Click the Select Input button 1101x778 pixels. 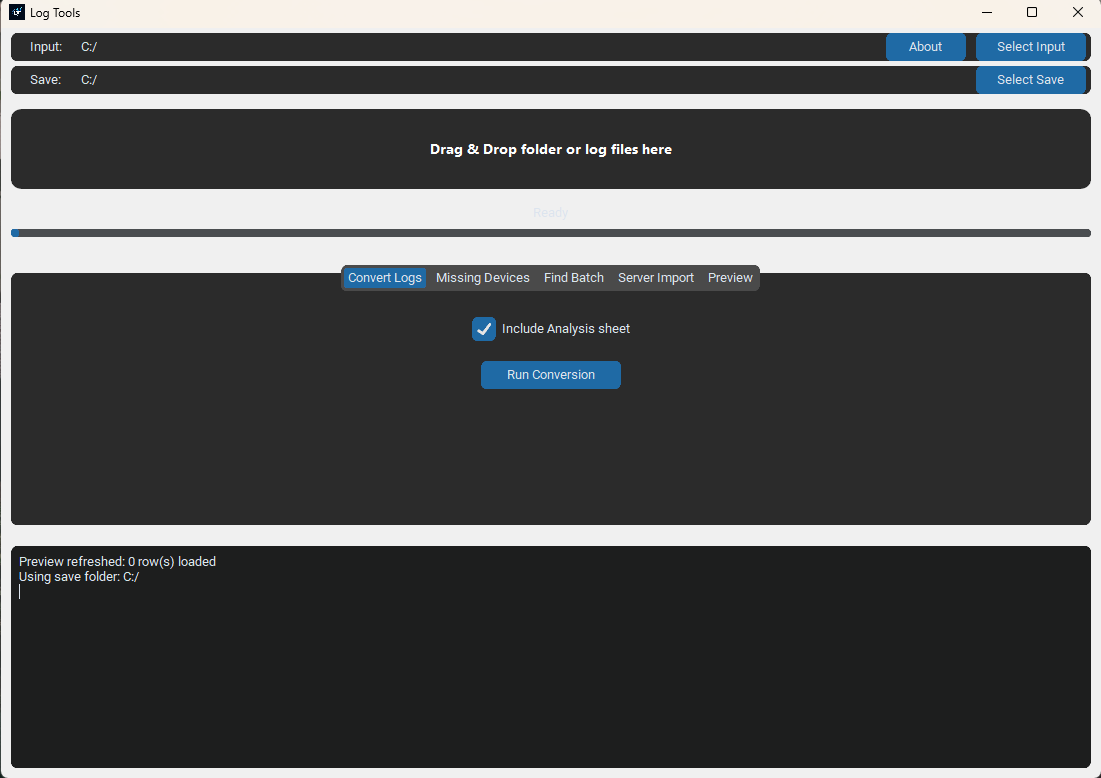pos(1030,47)
